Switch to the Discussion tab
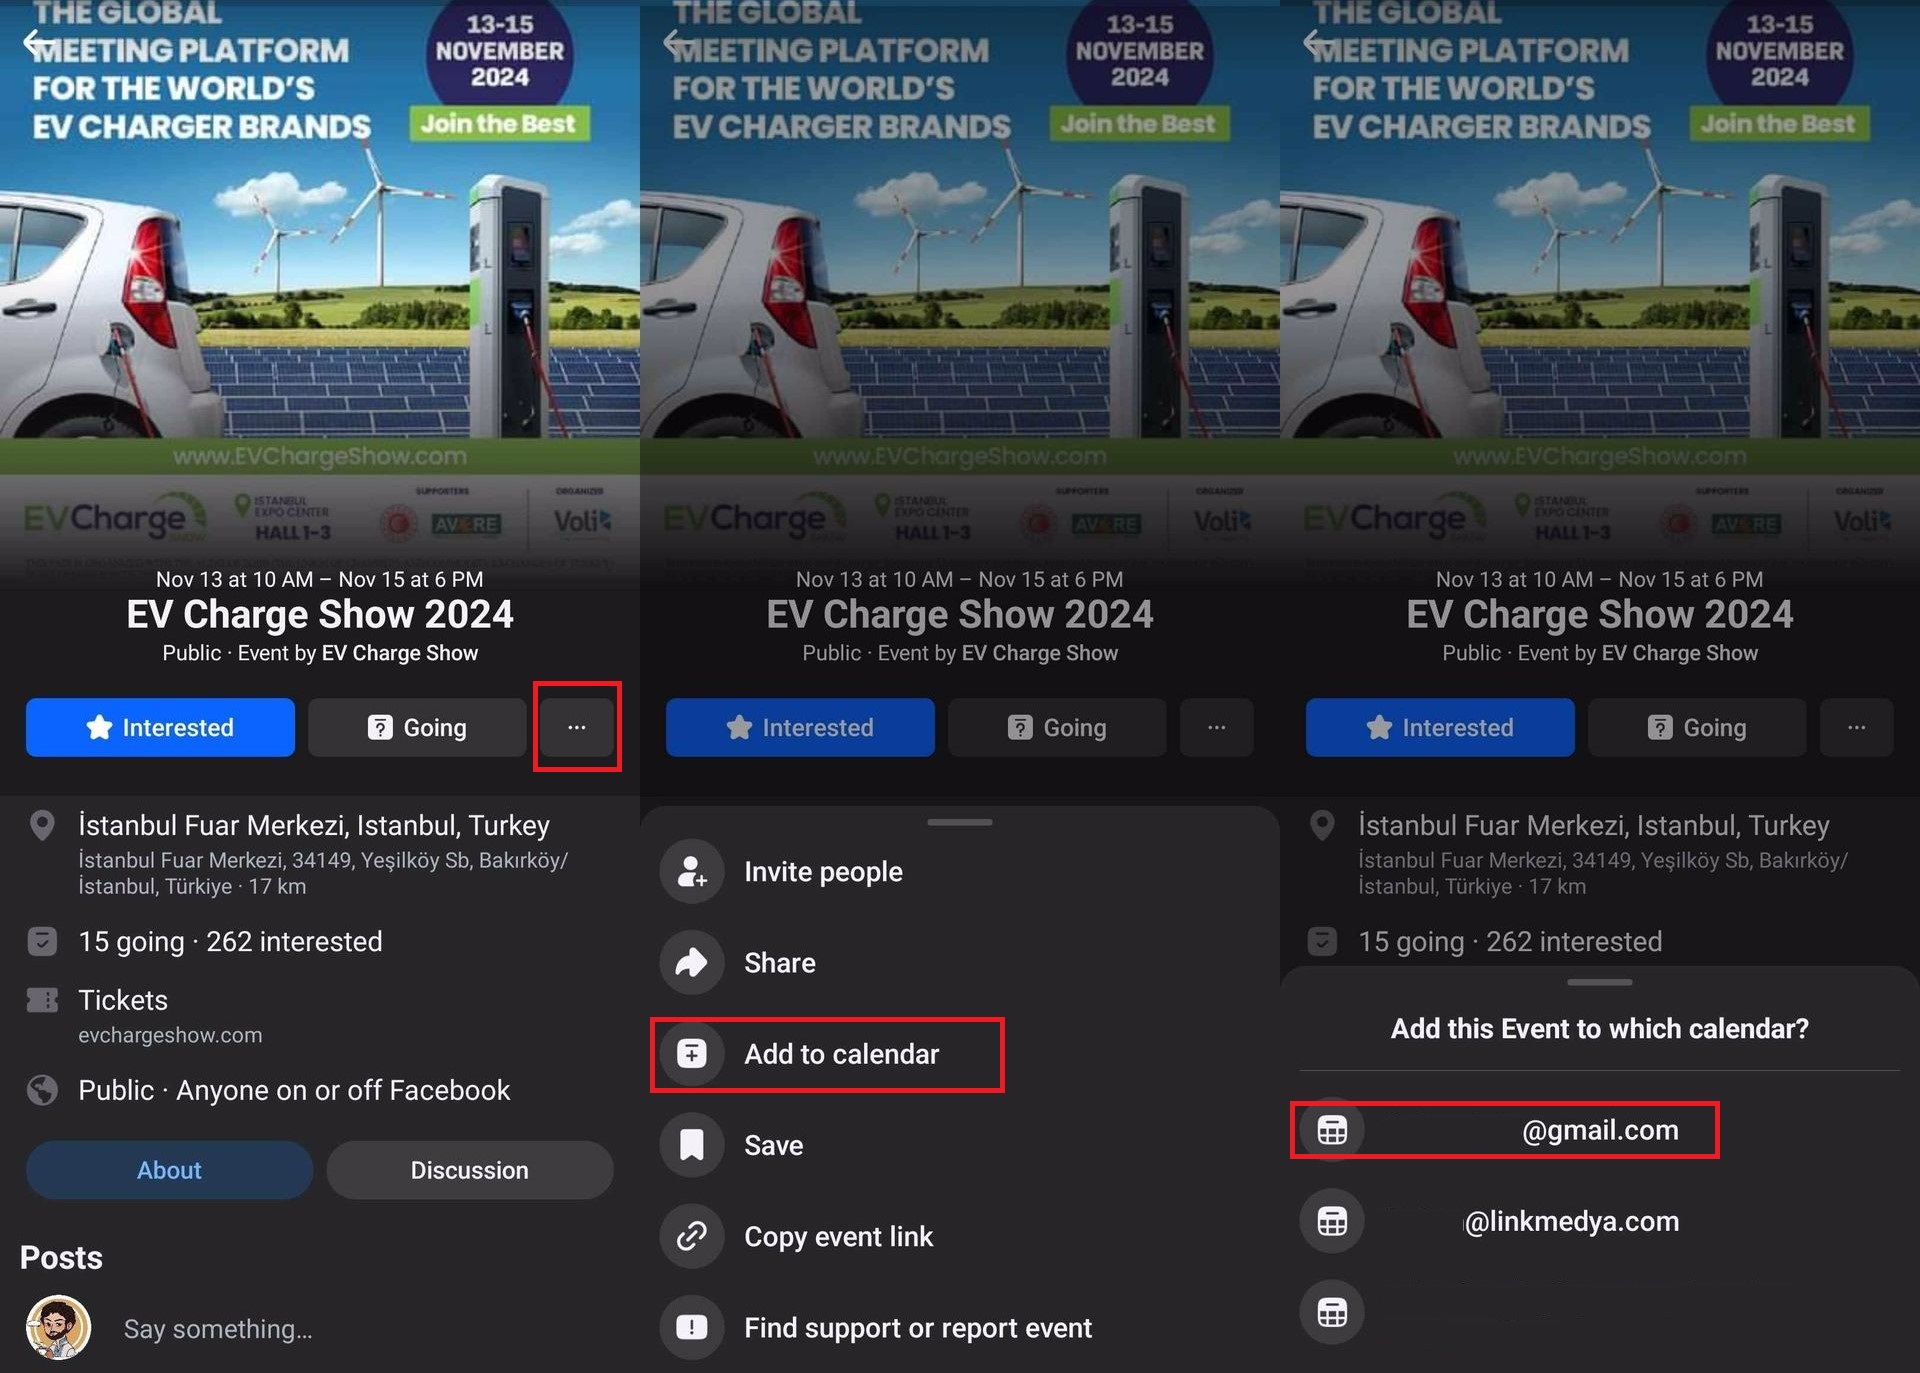Viewport: 1920px width, 1373px height. (x=470, y=1169)
